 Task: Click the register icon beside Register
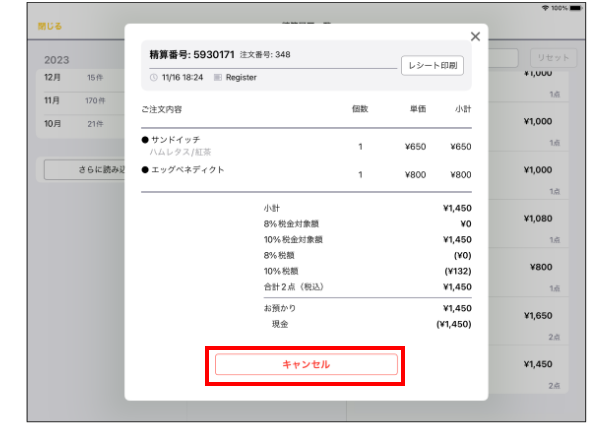[217, 77]
